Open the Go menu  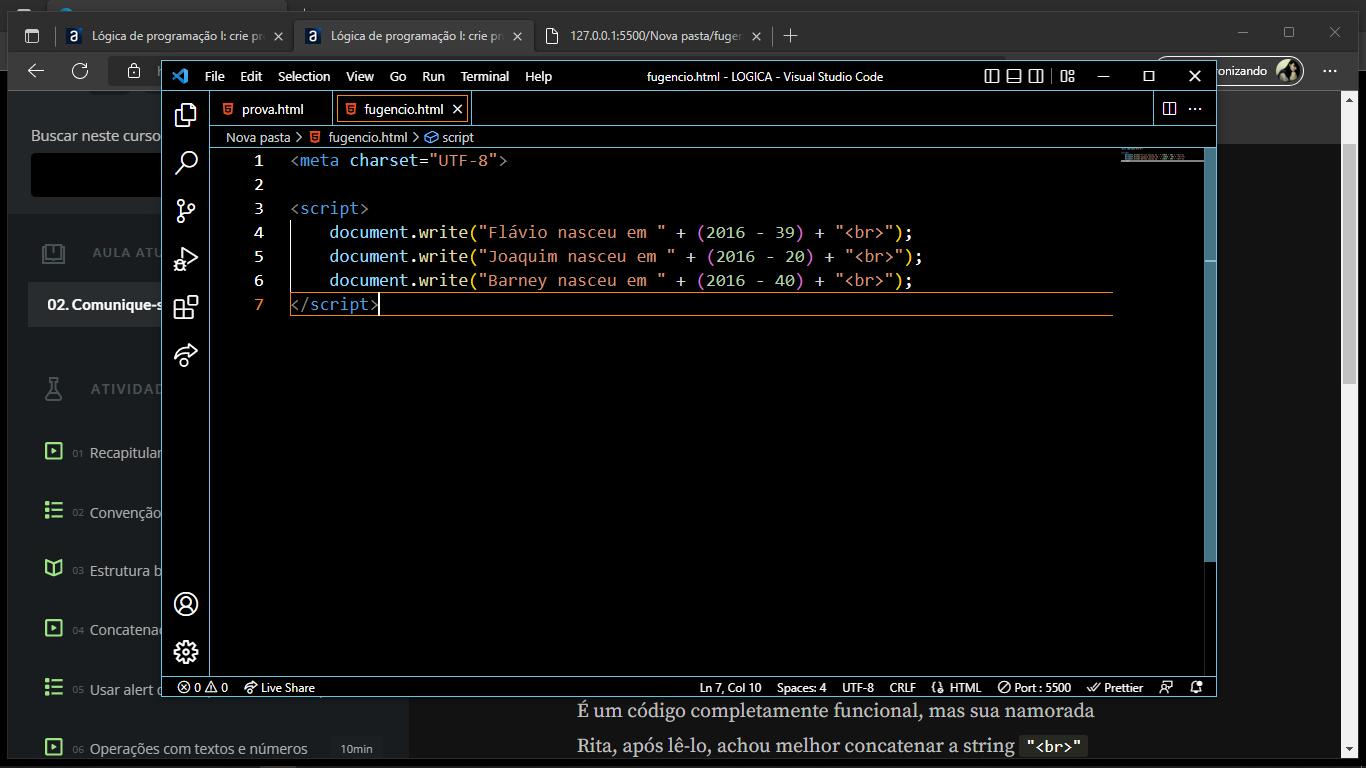tap(398, 76)
